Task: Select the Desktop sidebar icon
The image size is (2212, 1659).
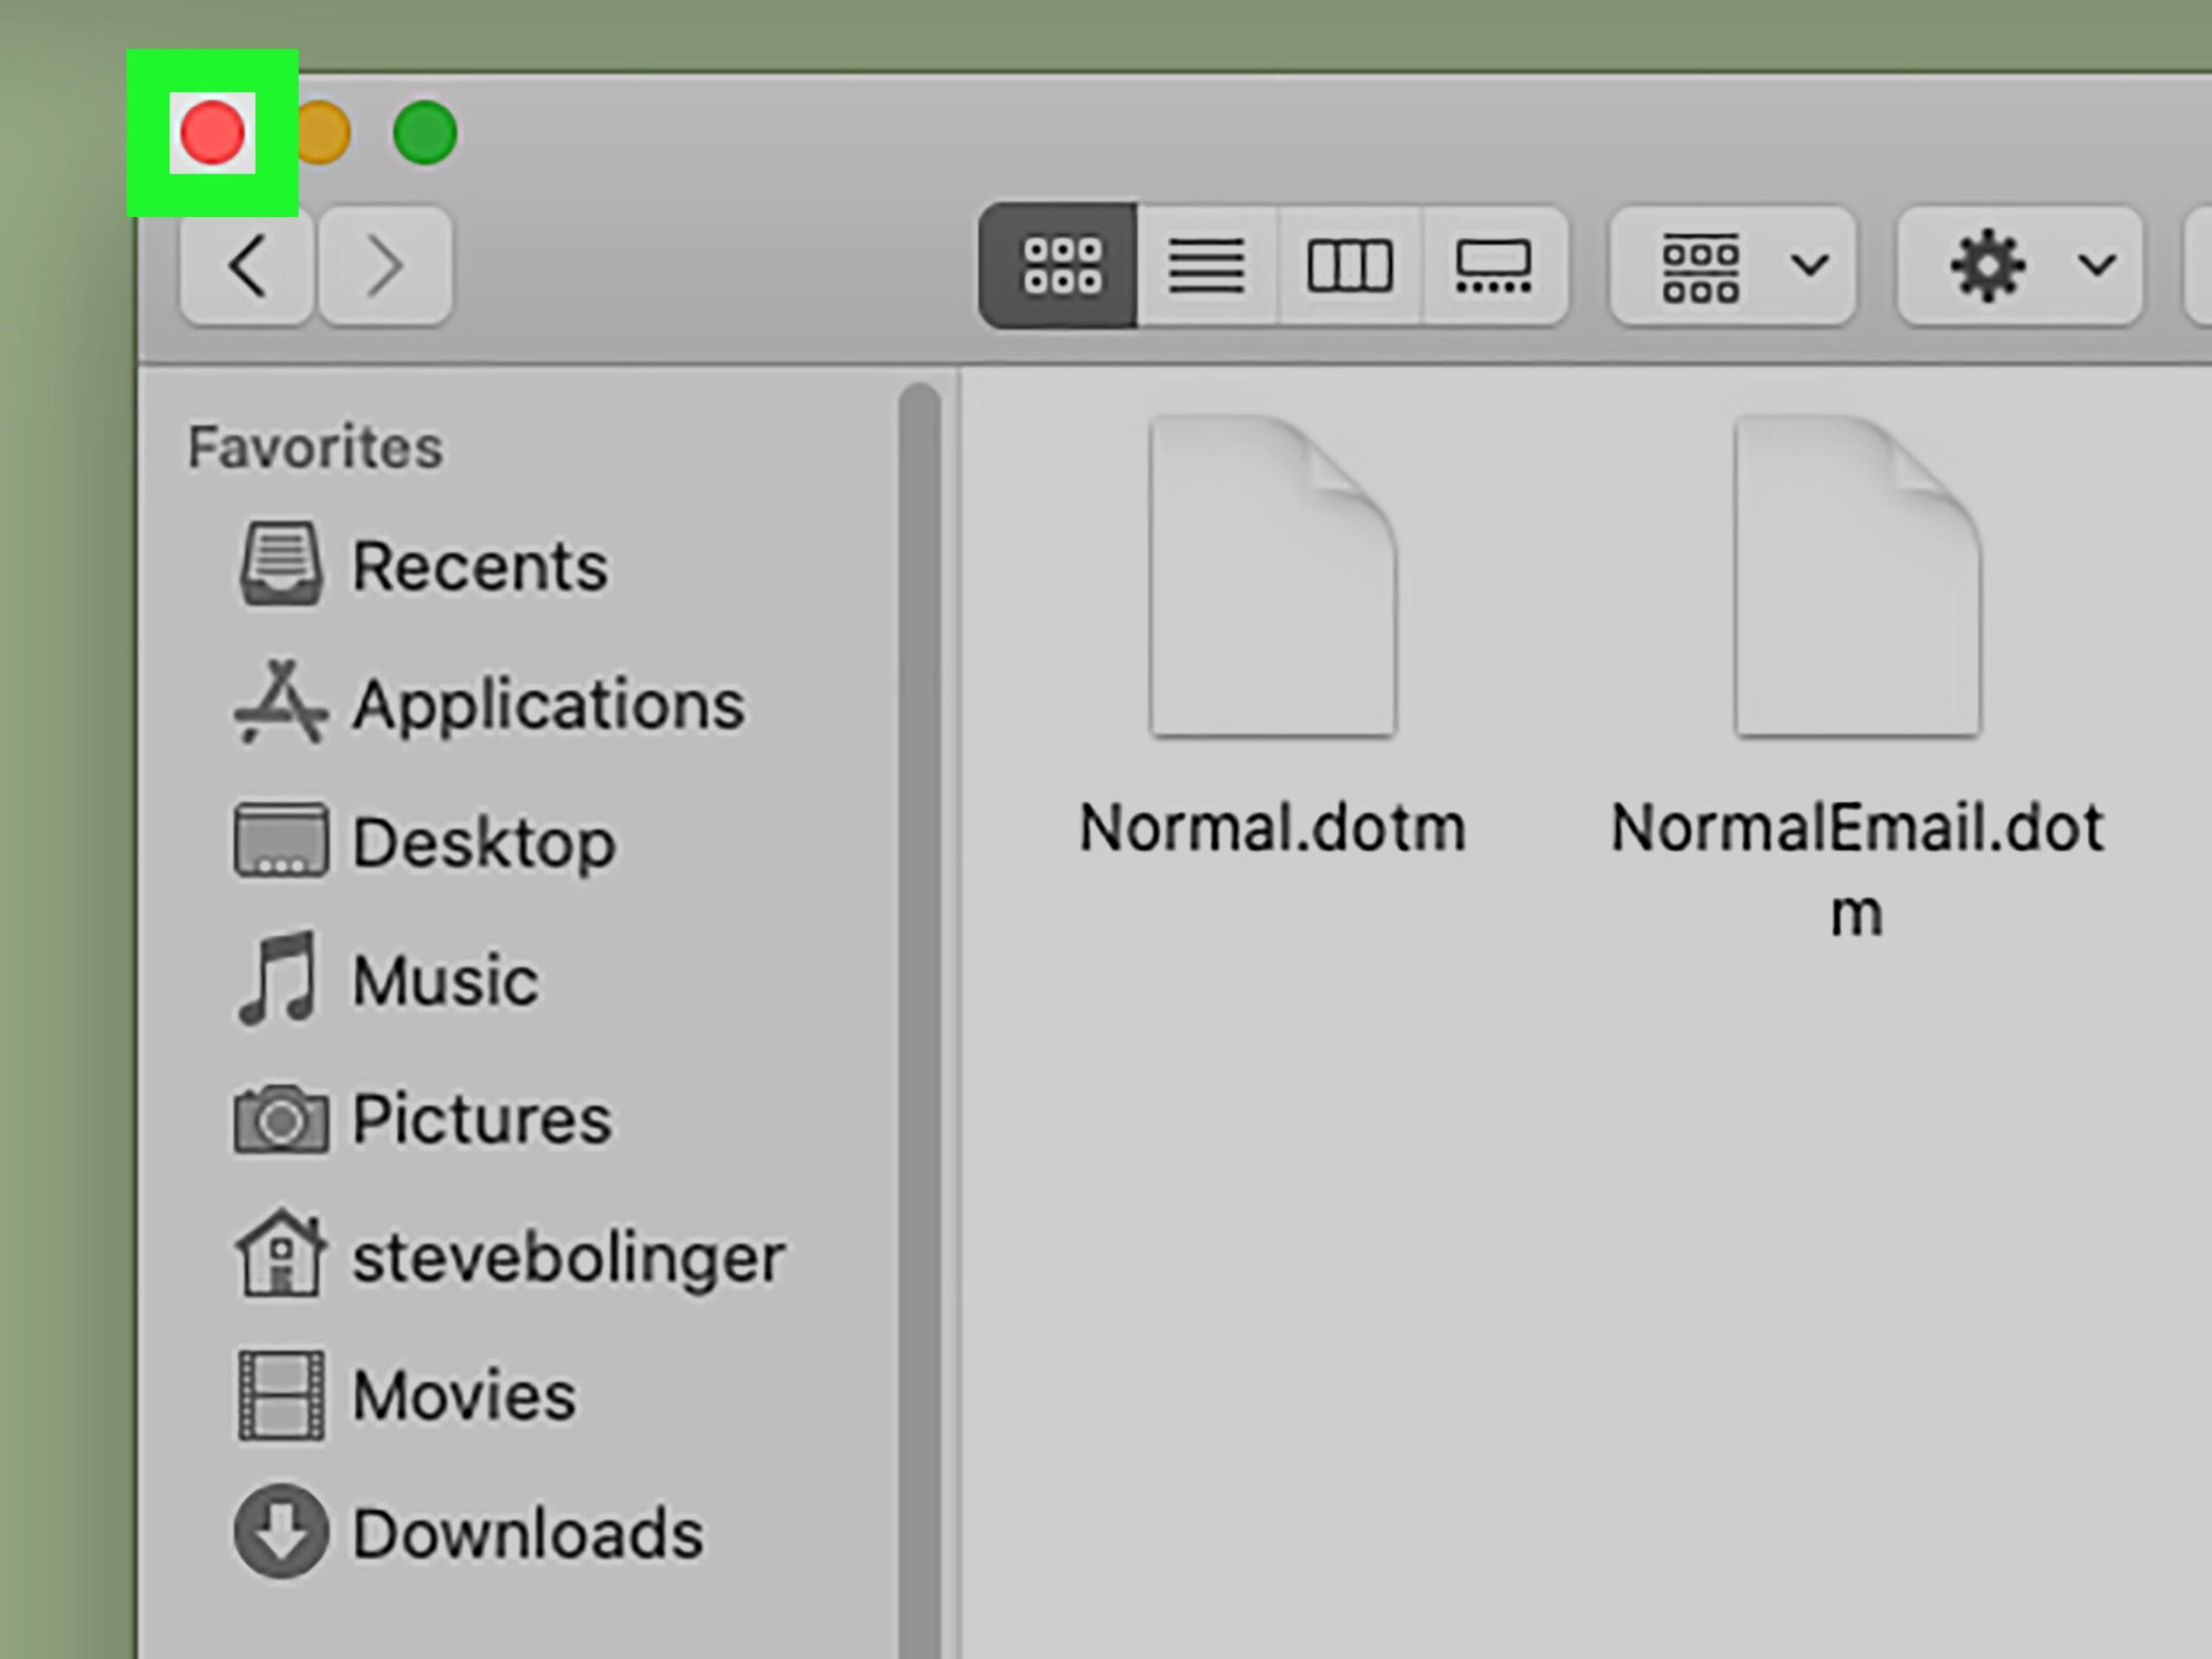Action: [281, 841]
